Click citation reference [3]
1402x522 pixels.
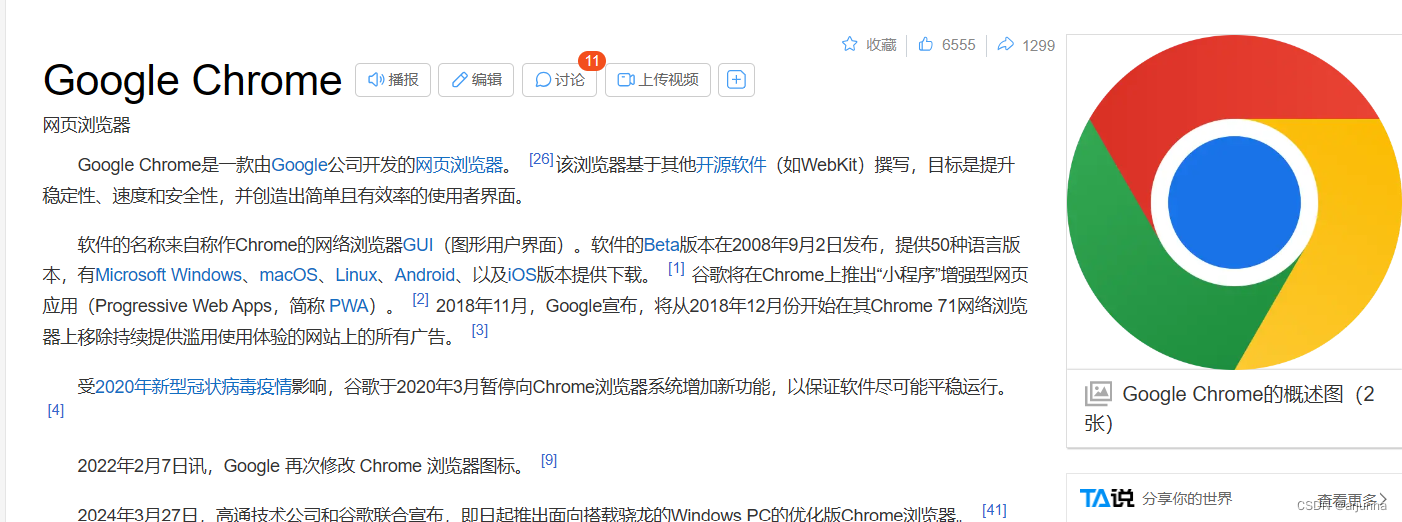[x=480, y=329]
